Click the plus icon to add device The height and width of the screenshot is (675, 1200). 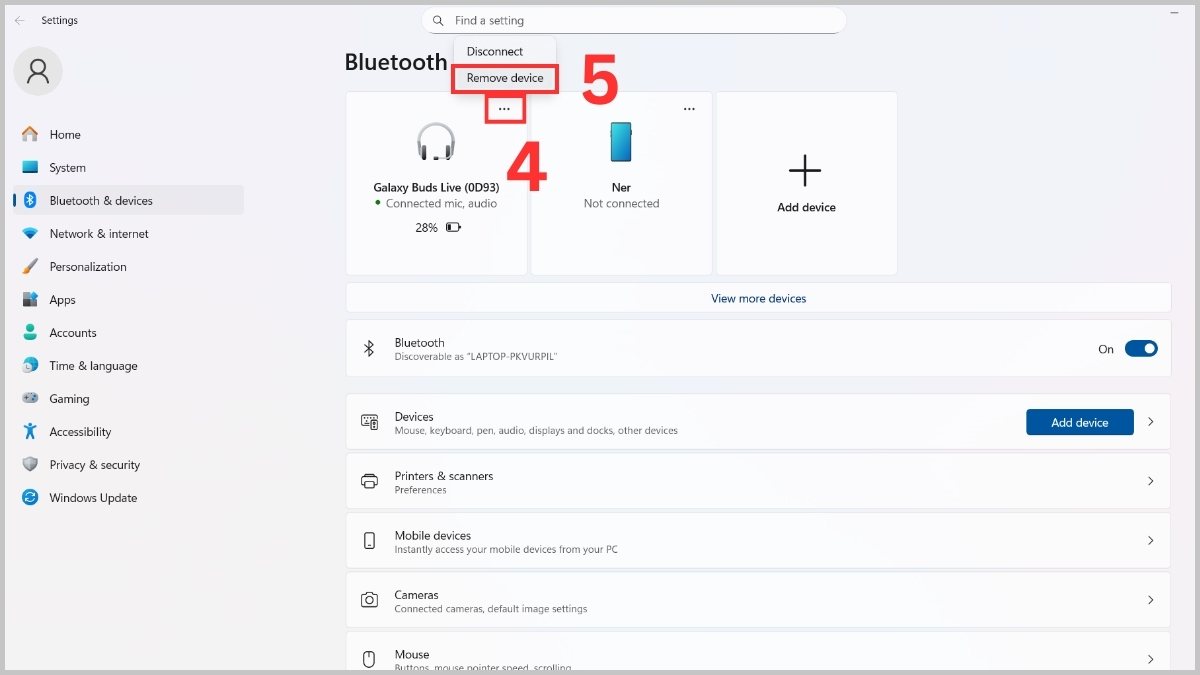pos(805,171)
